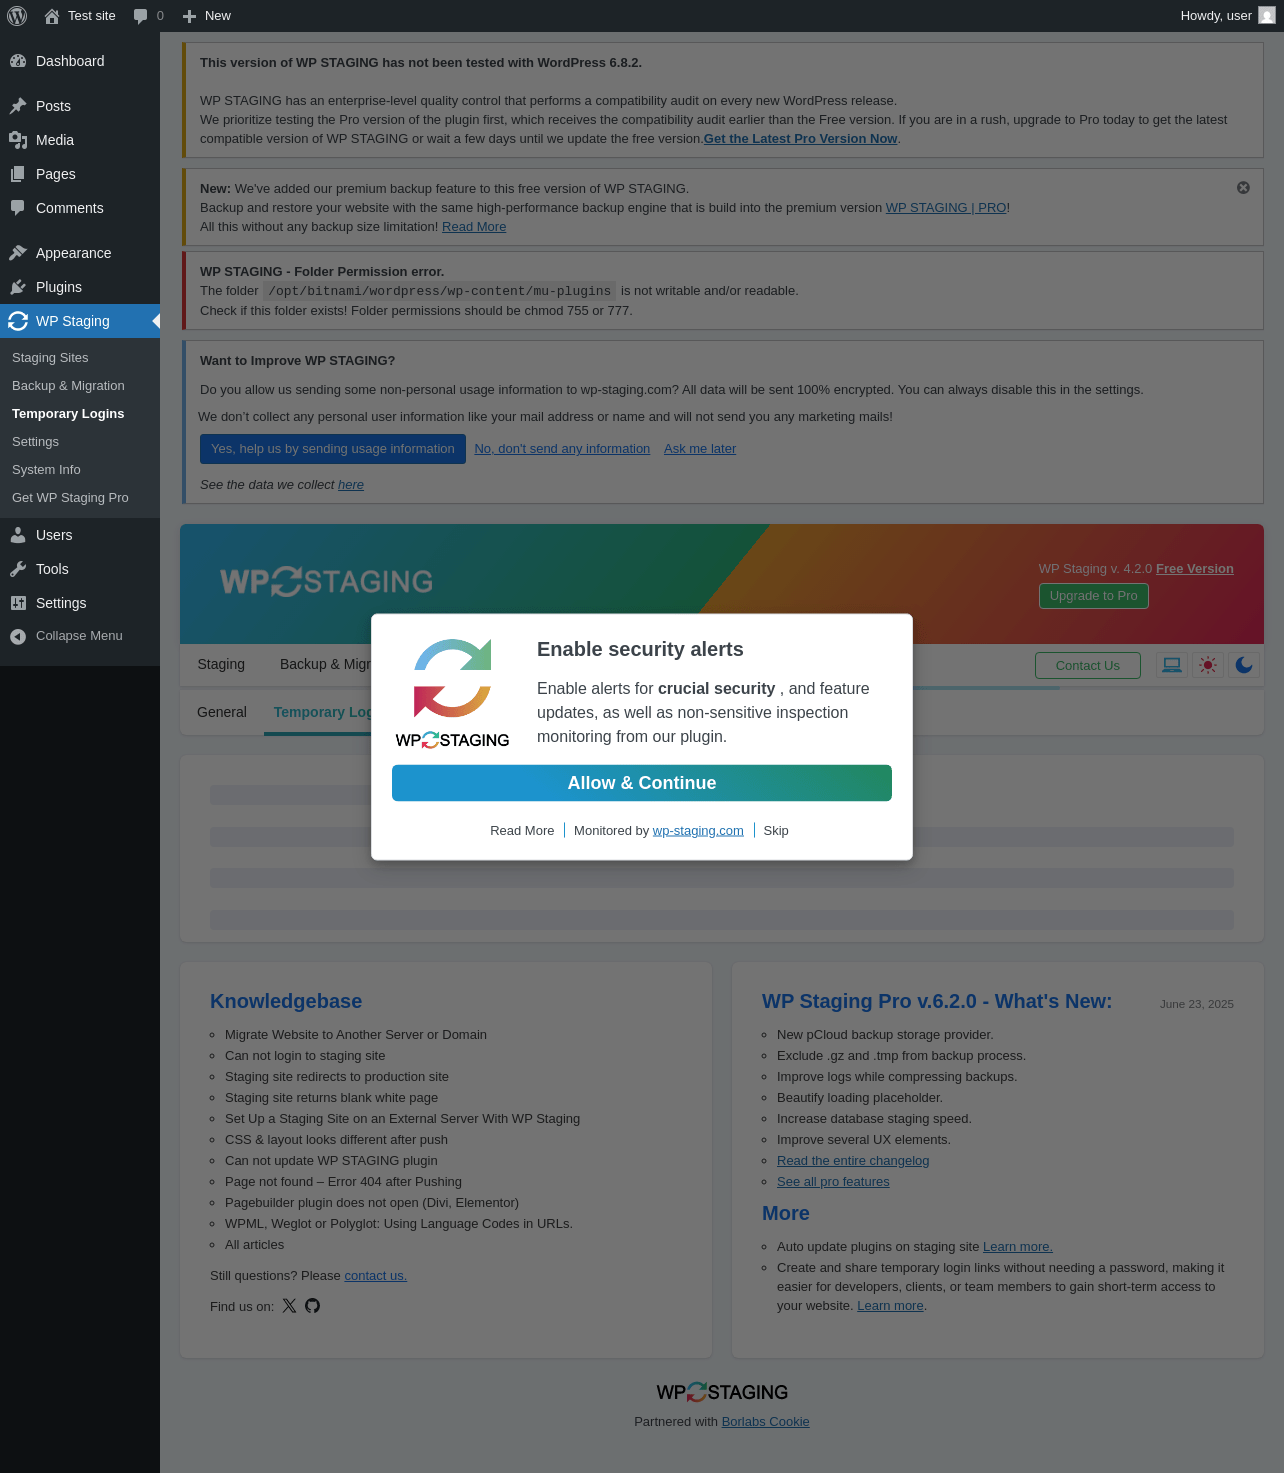The image size is (1284, 1473).
Task: Click the WP STAGING footer logo
Action: pos(722,1392)
